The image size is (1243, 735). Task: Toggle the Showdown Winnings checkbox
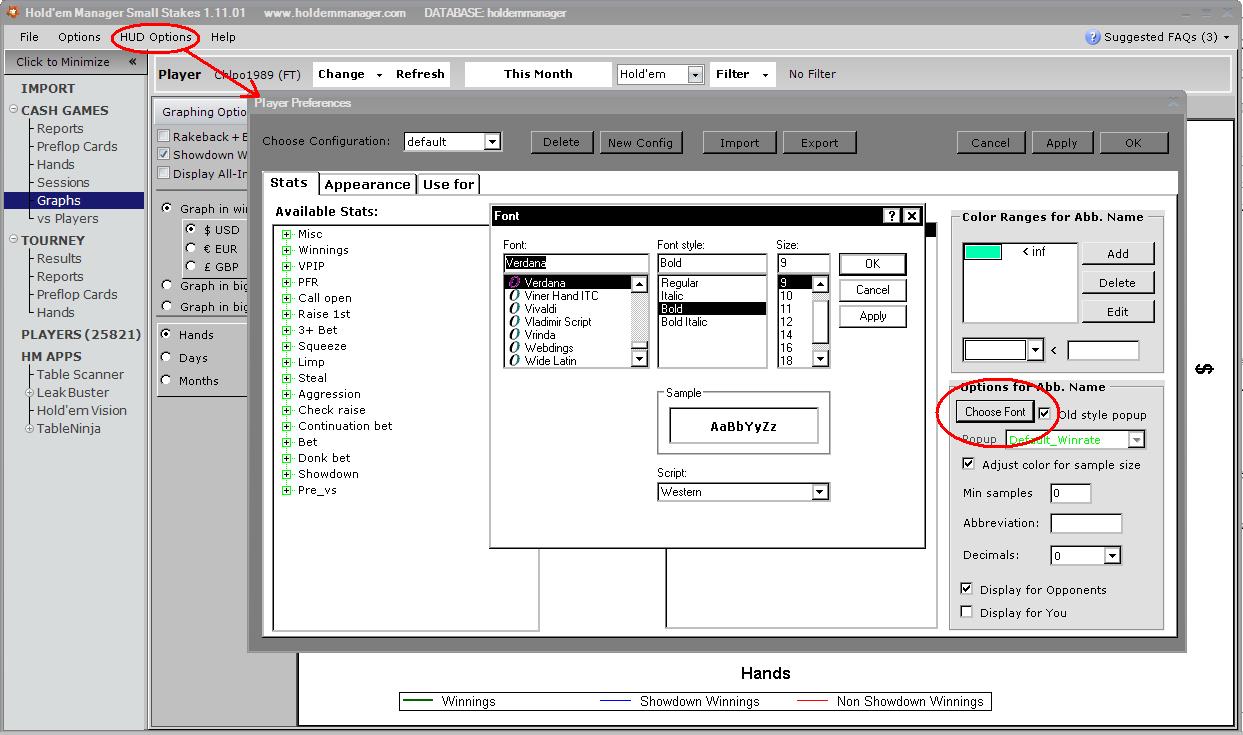(x=164, y=155)
